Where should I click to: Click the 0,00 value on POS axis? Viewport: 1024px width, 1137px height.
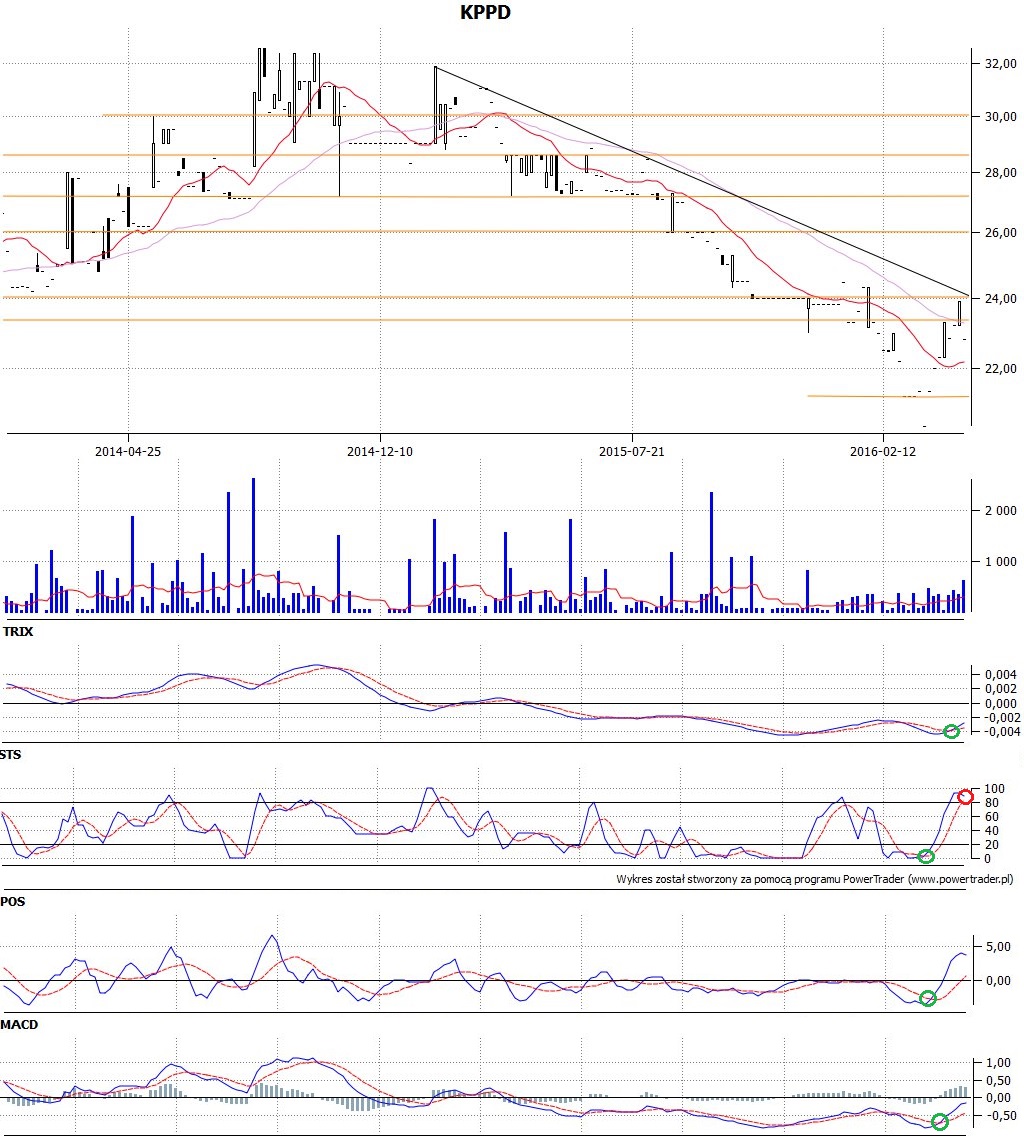tap(998, 980)
